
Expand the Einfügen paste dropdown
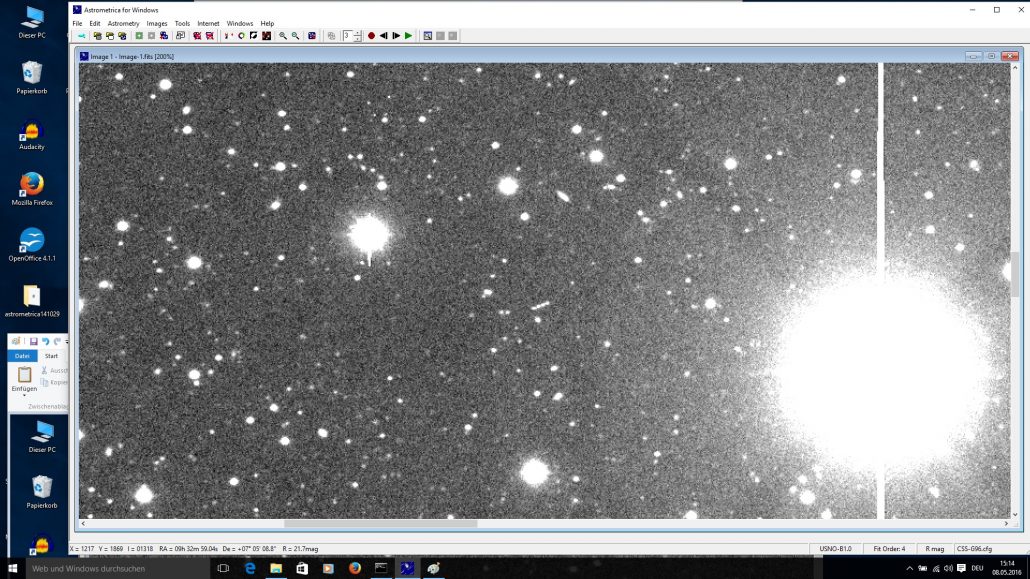coord(24,396)
